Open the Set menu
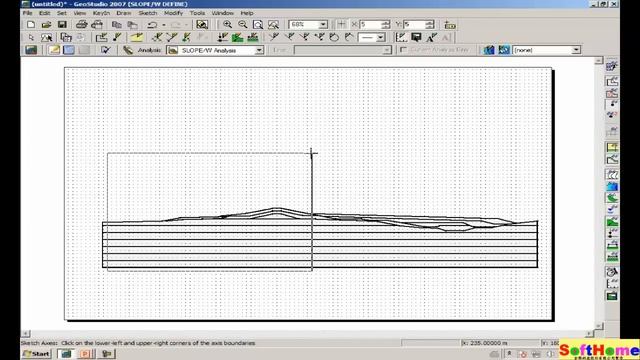 click(62, 13)
